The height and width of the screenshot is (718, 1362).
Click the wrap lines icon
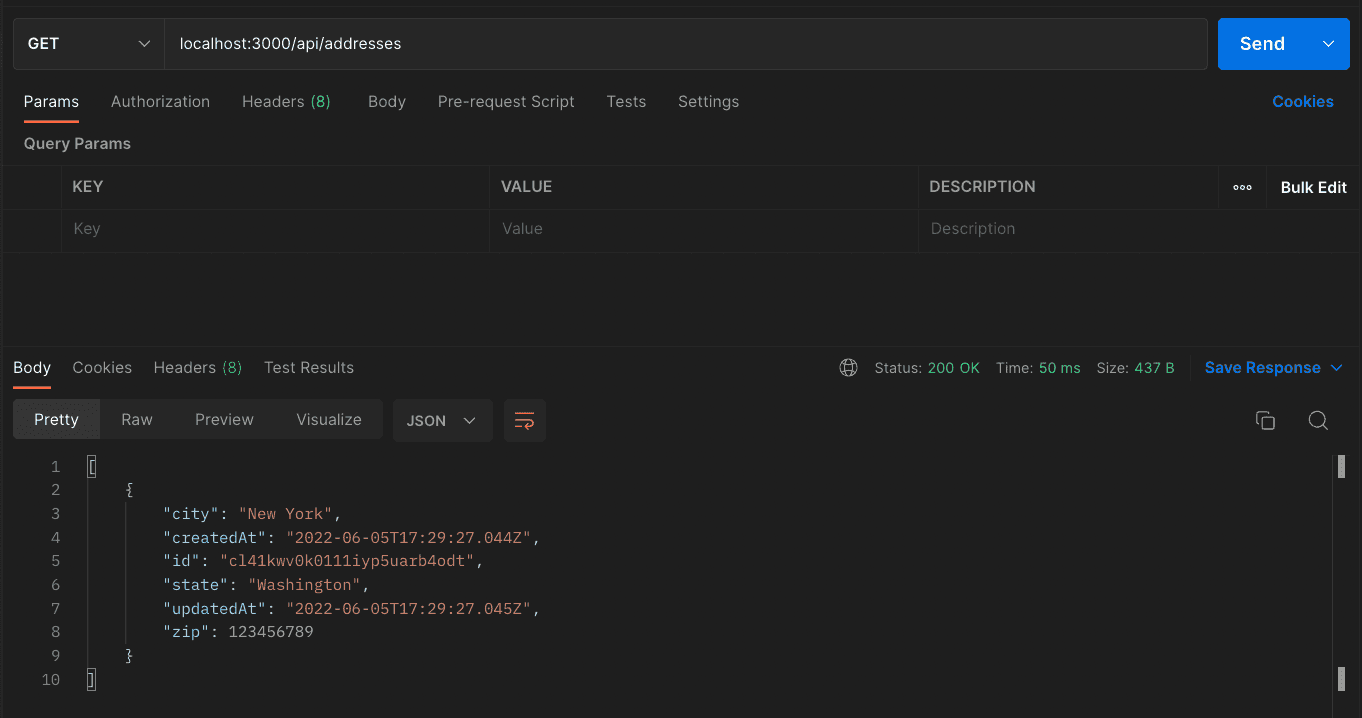524,420
